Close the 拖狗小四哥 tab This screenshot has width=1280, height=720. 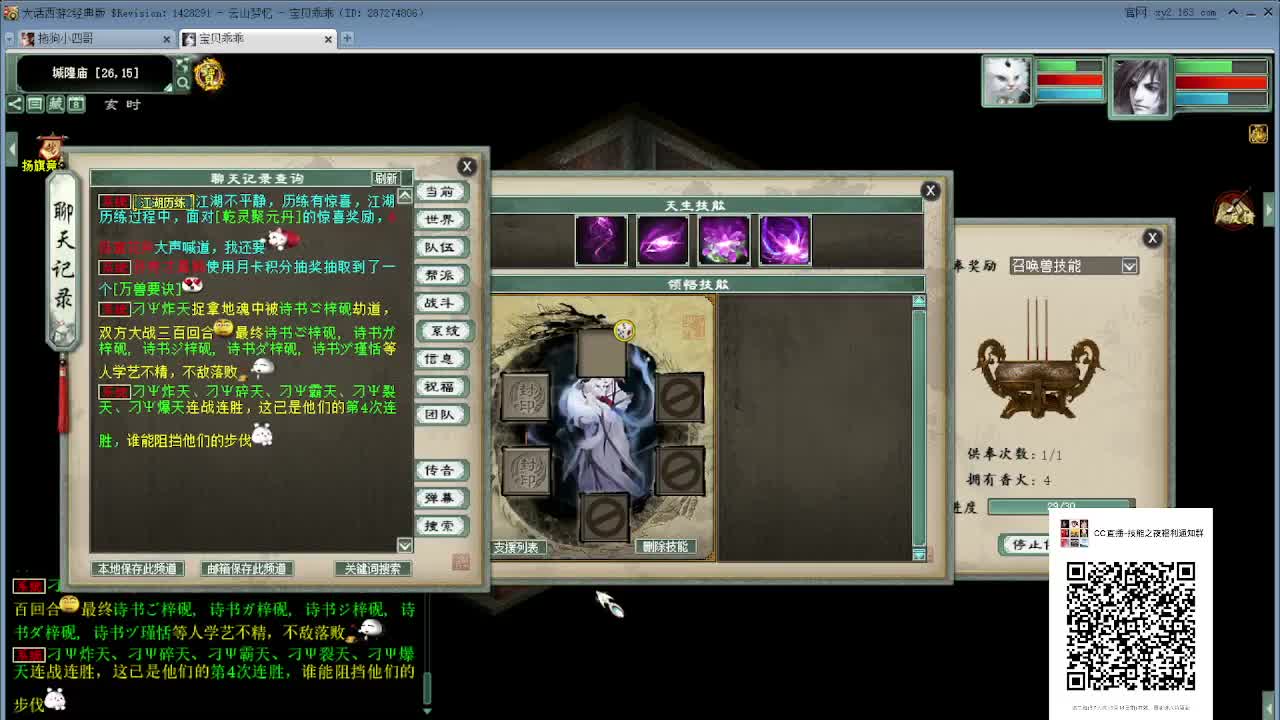click(166, 39)
